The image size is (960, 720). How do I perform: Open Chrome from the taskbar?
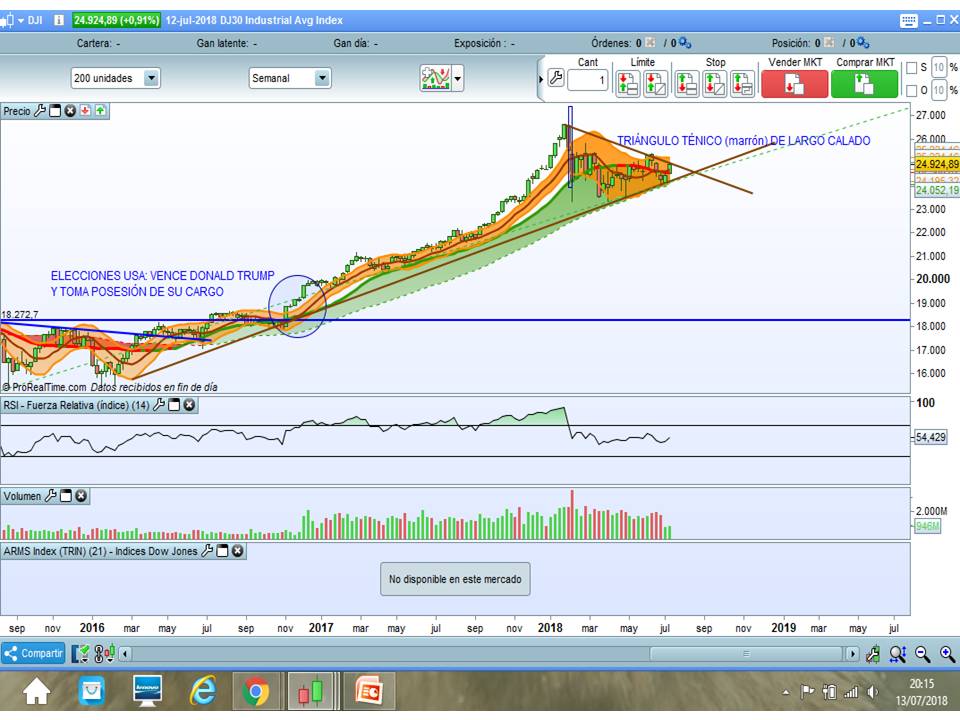pos(258,690)
